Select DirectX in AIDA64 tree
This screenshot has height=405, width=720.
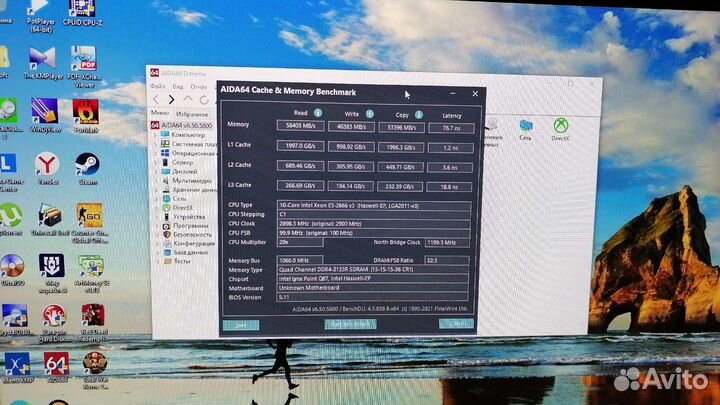178,208
